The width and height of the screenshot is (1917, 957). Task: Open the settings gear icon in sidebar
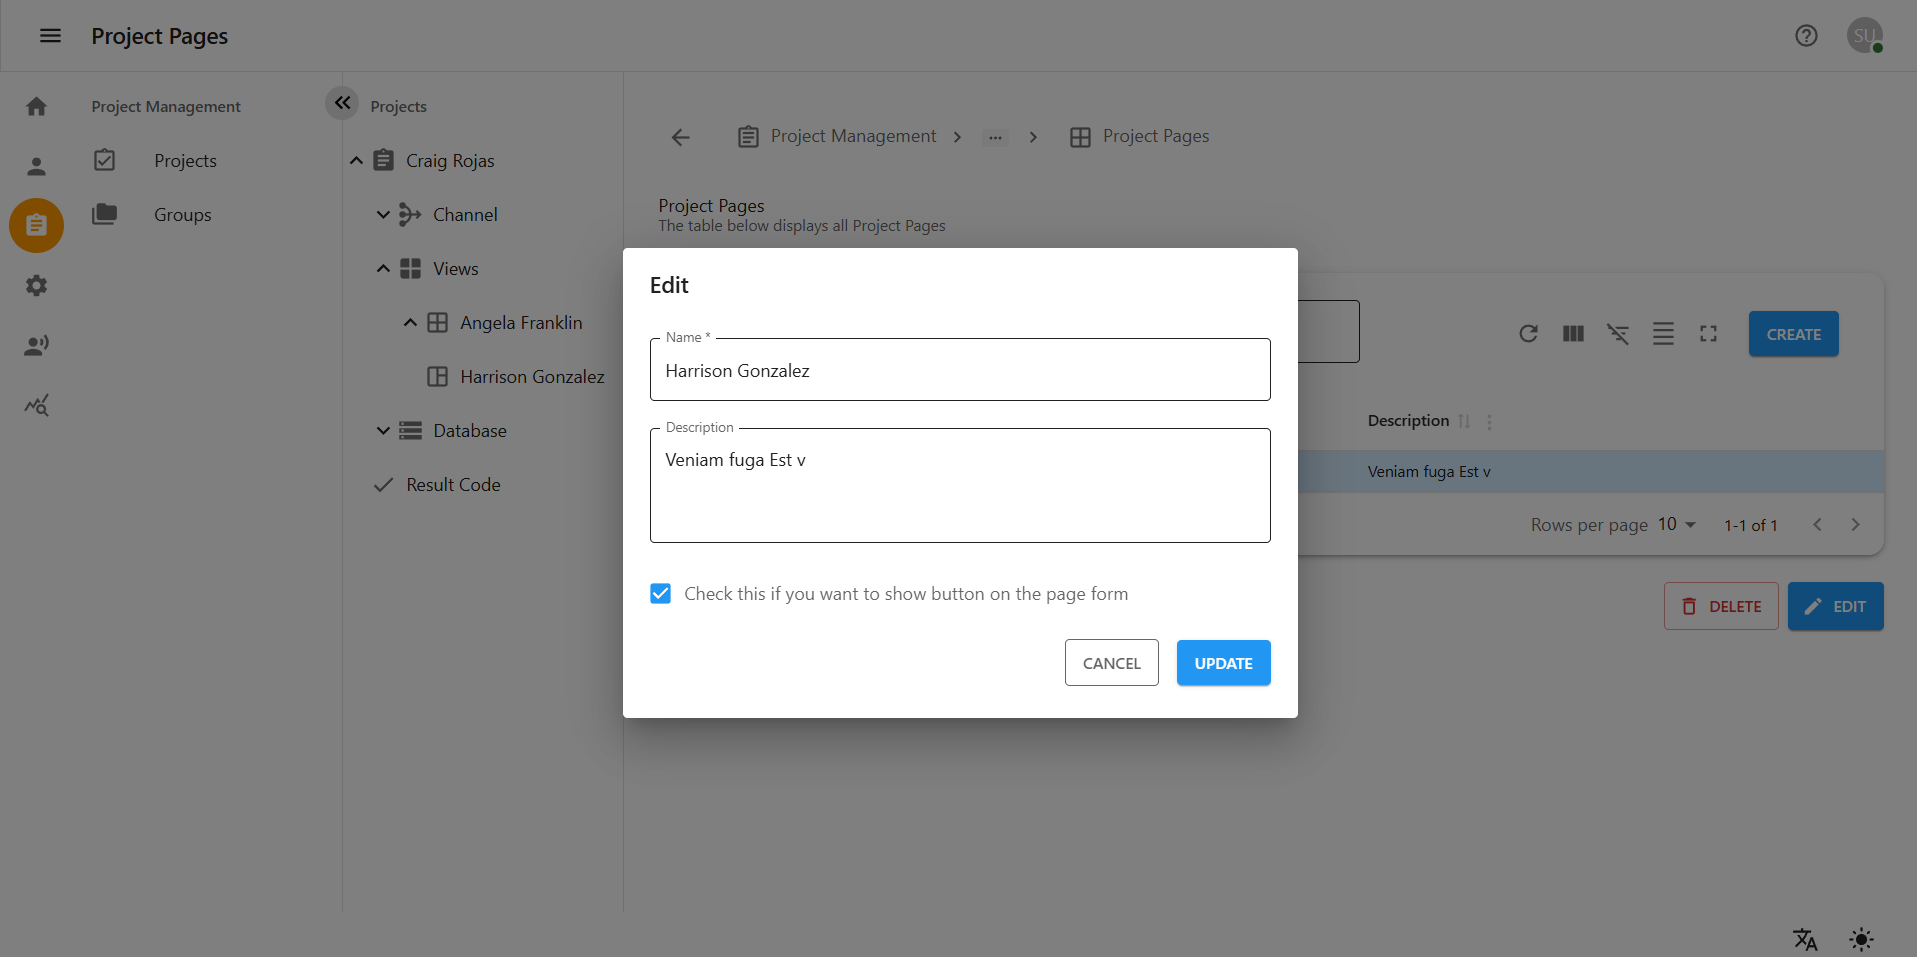coord(37,286)
